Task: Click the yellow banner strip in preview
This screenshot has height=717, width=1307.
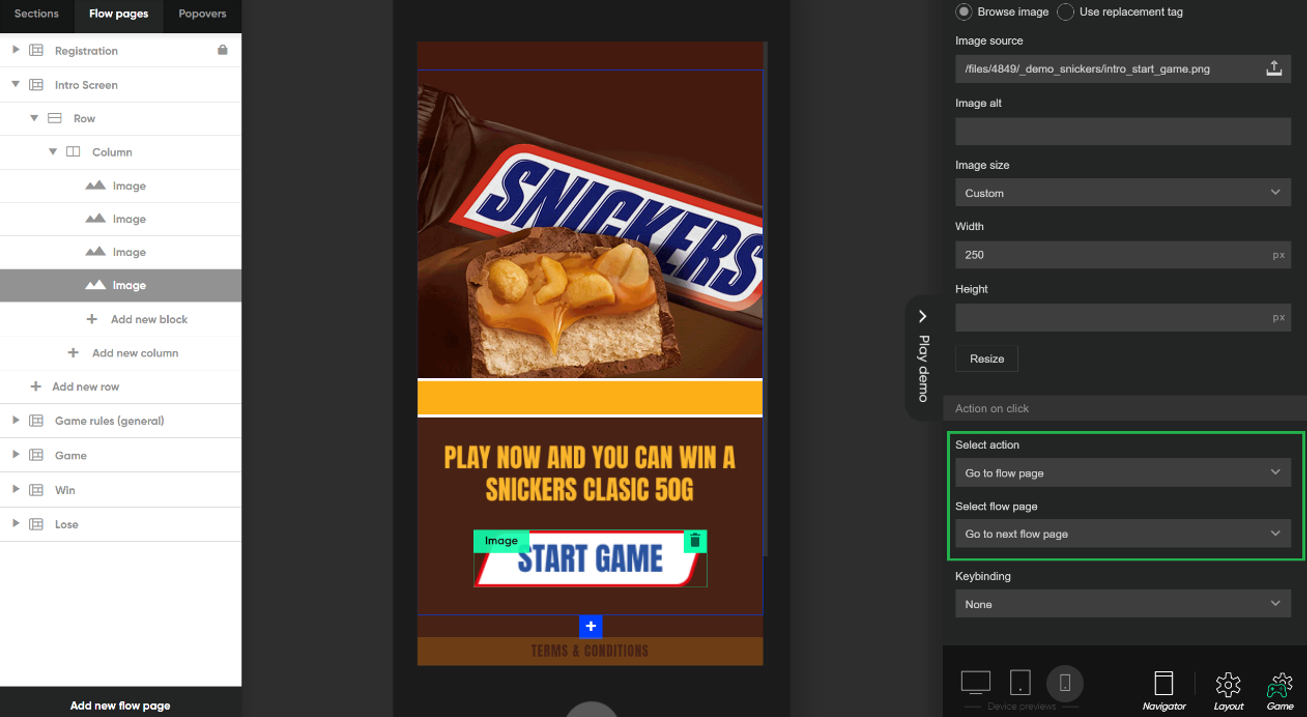Action: 590,397
